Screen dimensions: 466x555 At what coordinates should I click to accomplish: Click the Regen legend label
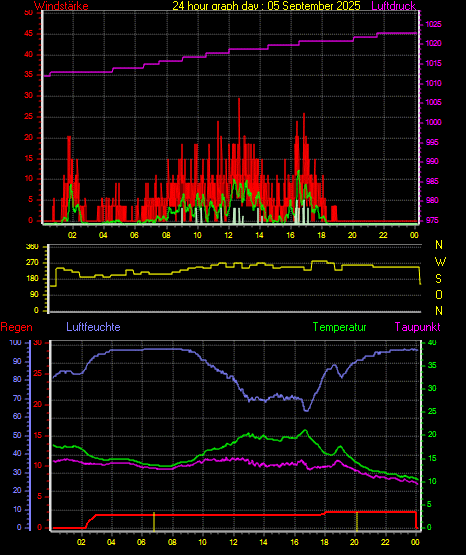tap(16, 327)
